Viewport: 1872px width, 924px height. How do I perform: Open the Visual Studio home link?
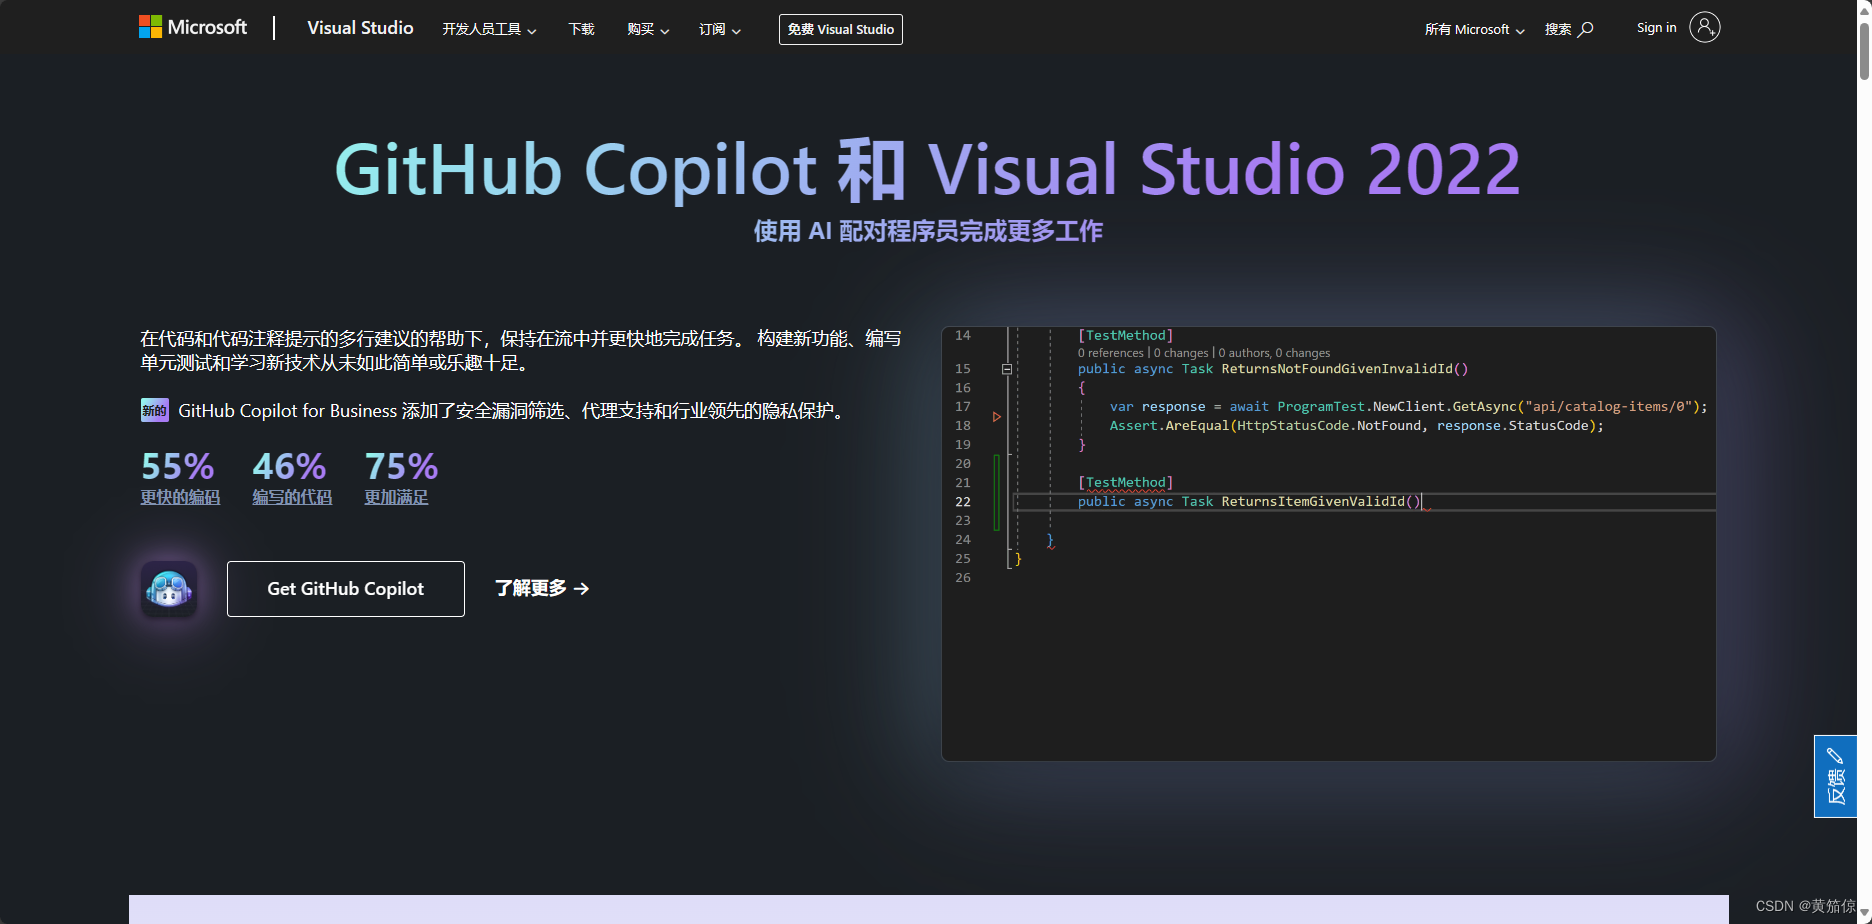coord(360,28)
